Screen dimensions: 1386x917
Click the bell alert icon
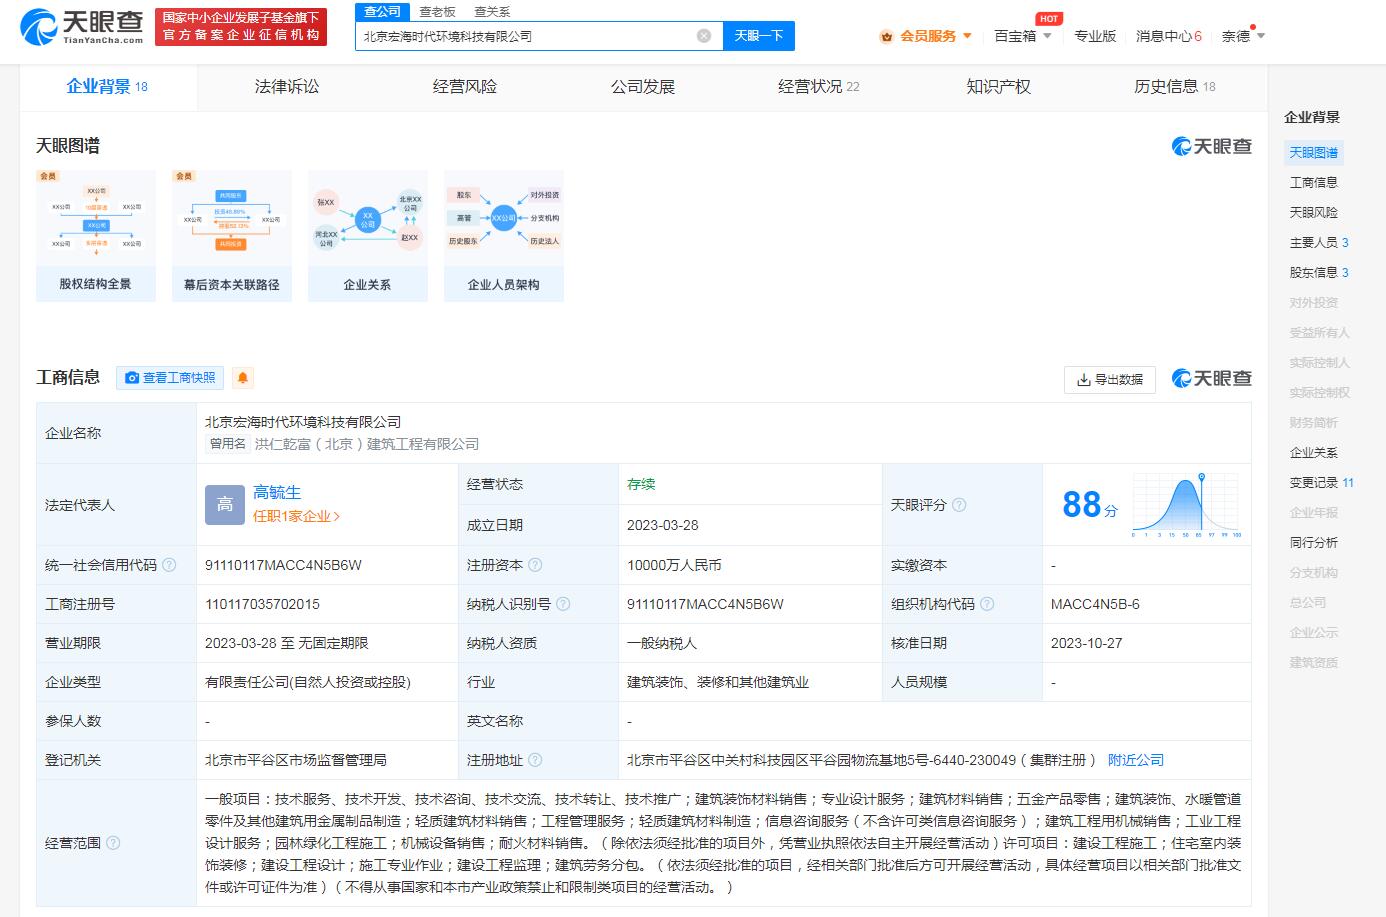(x=242, y=377)
